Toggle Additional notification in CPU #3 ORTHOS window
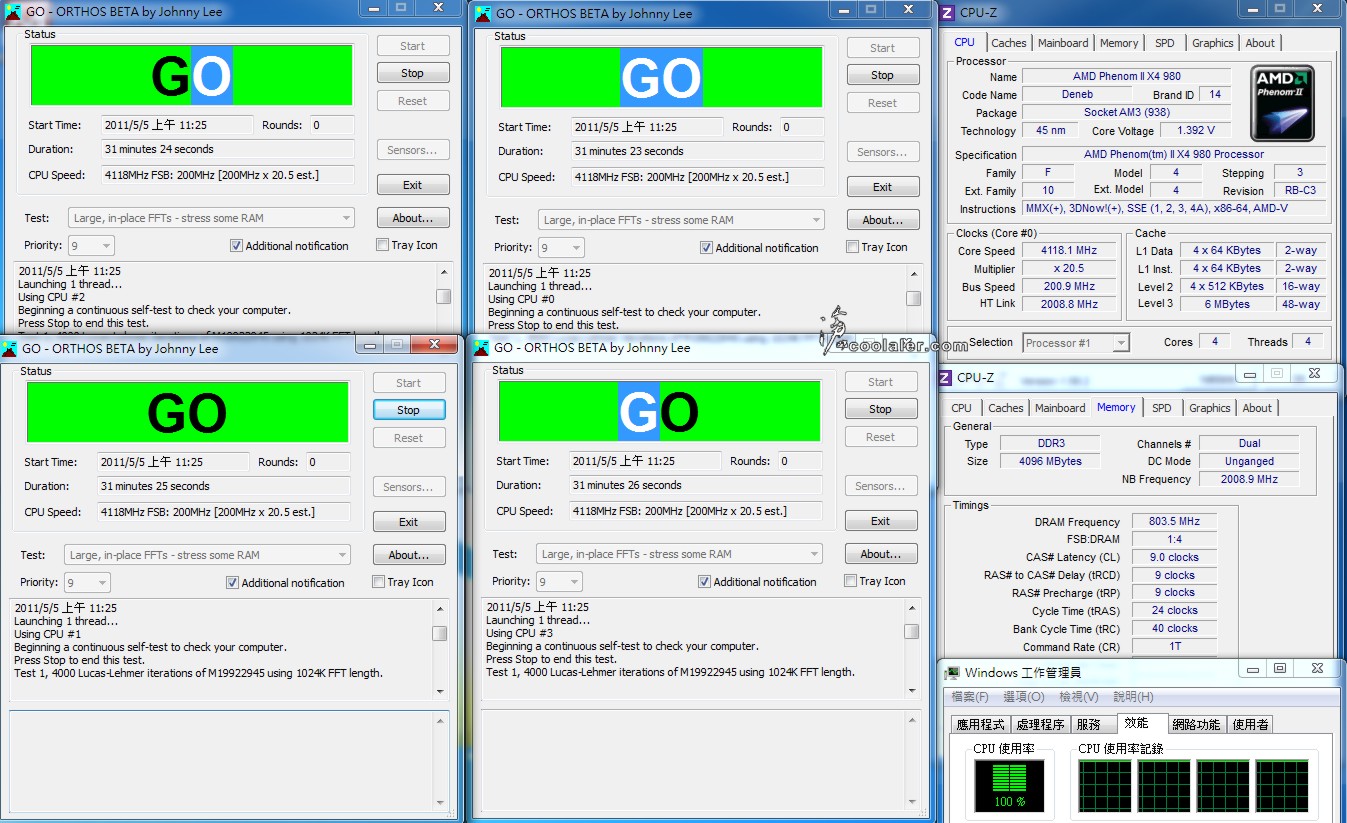The height and width of the screenshot is (823, 1347). 704,581
